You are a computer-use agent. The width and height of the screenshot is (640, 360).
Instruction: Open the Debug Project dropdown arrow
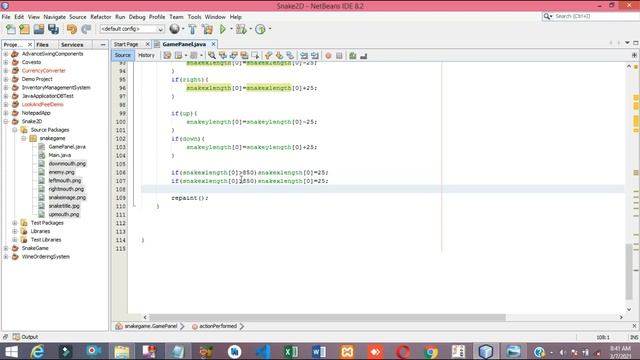(x=250, y=29)
